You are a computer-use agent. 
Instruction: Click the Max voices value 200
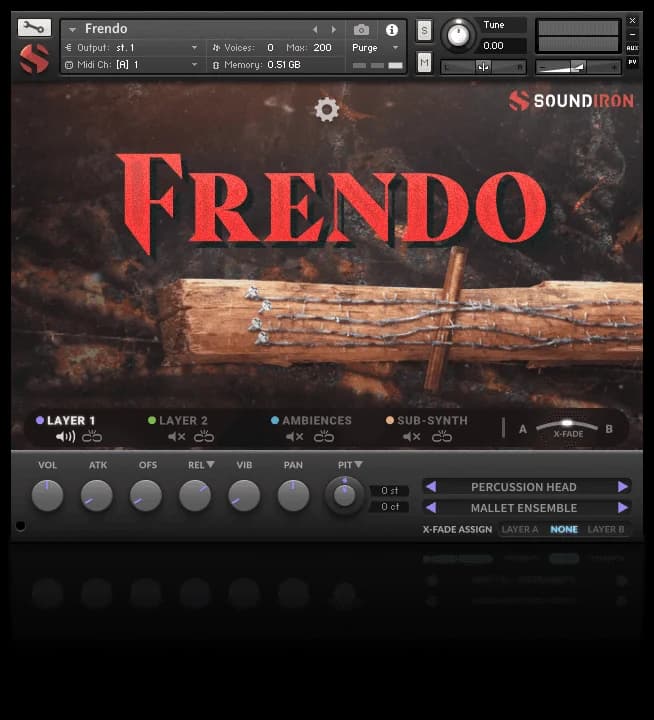click(x=322, y=47)
